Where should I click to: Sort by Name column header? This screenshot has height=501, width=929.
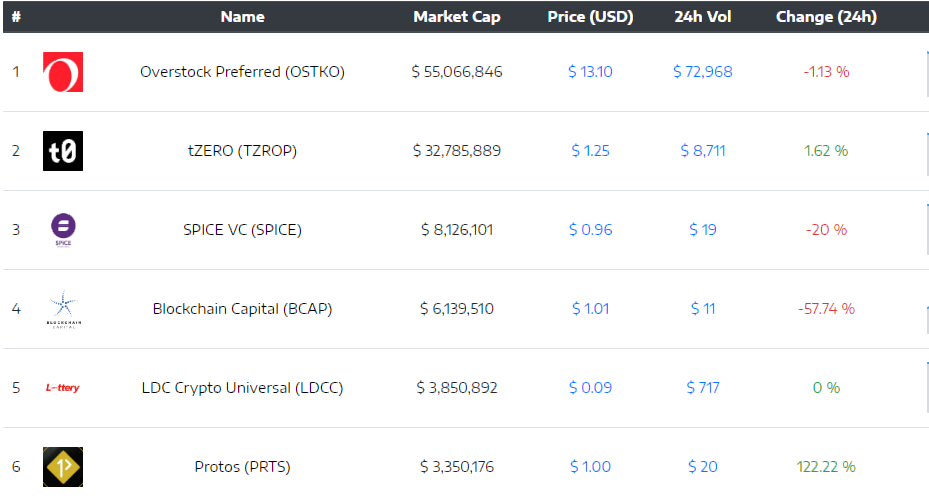(x=242, y=17)
